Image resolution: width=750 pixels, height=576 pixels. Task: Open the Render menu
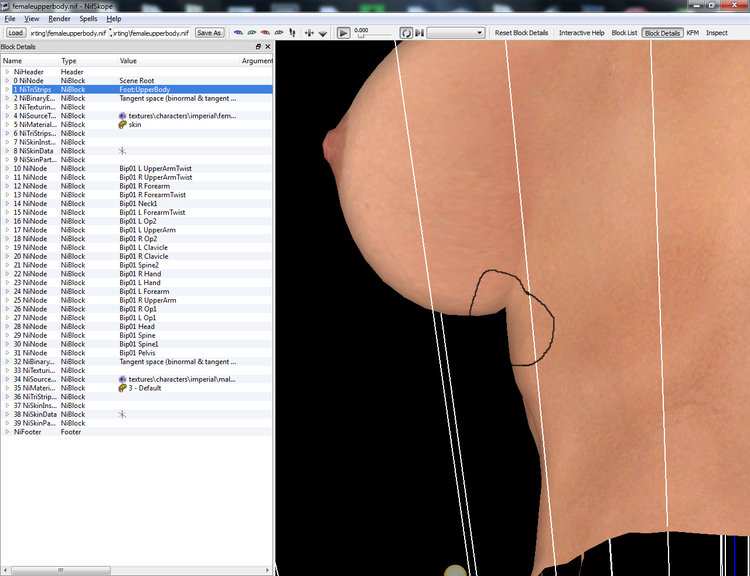pos(59,19)
